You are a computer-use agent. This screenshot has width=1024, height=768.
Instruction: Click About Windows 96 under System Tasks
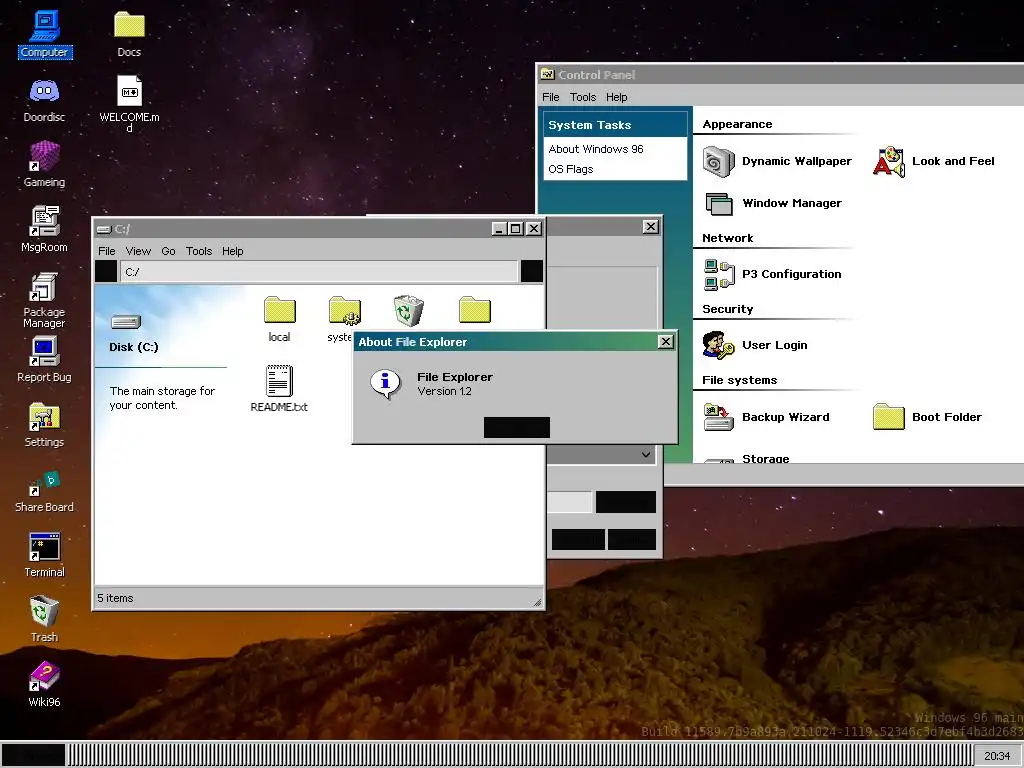tap(596, 149)
